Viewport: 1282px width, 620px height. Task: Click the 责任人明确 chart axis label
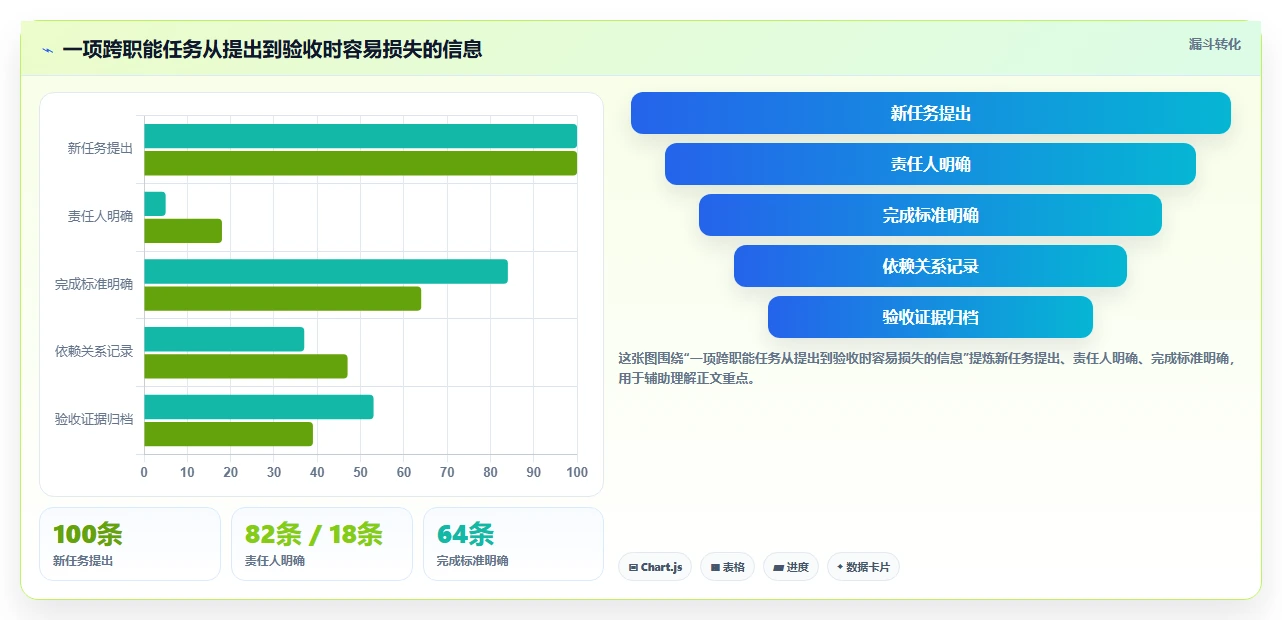pos(100,216)
